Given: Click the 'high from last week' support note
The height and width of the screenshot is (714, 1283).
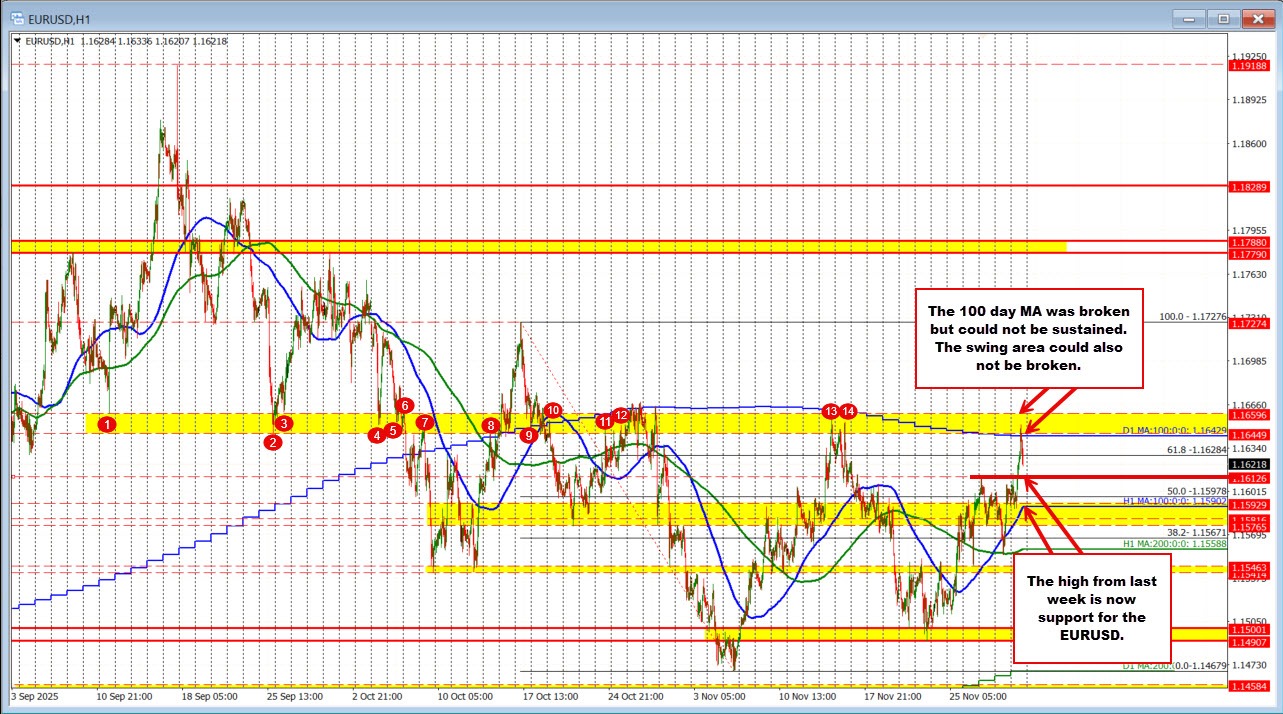Looking at the screenshot, I should point(1090,608).
